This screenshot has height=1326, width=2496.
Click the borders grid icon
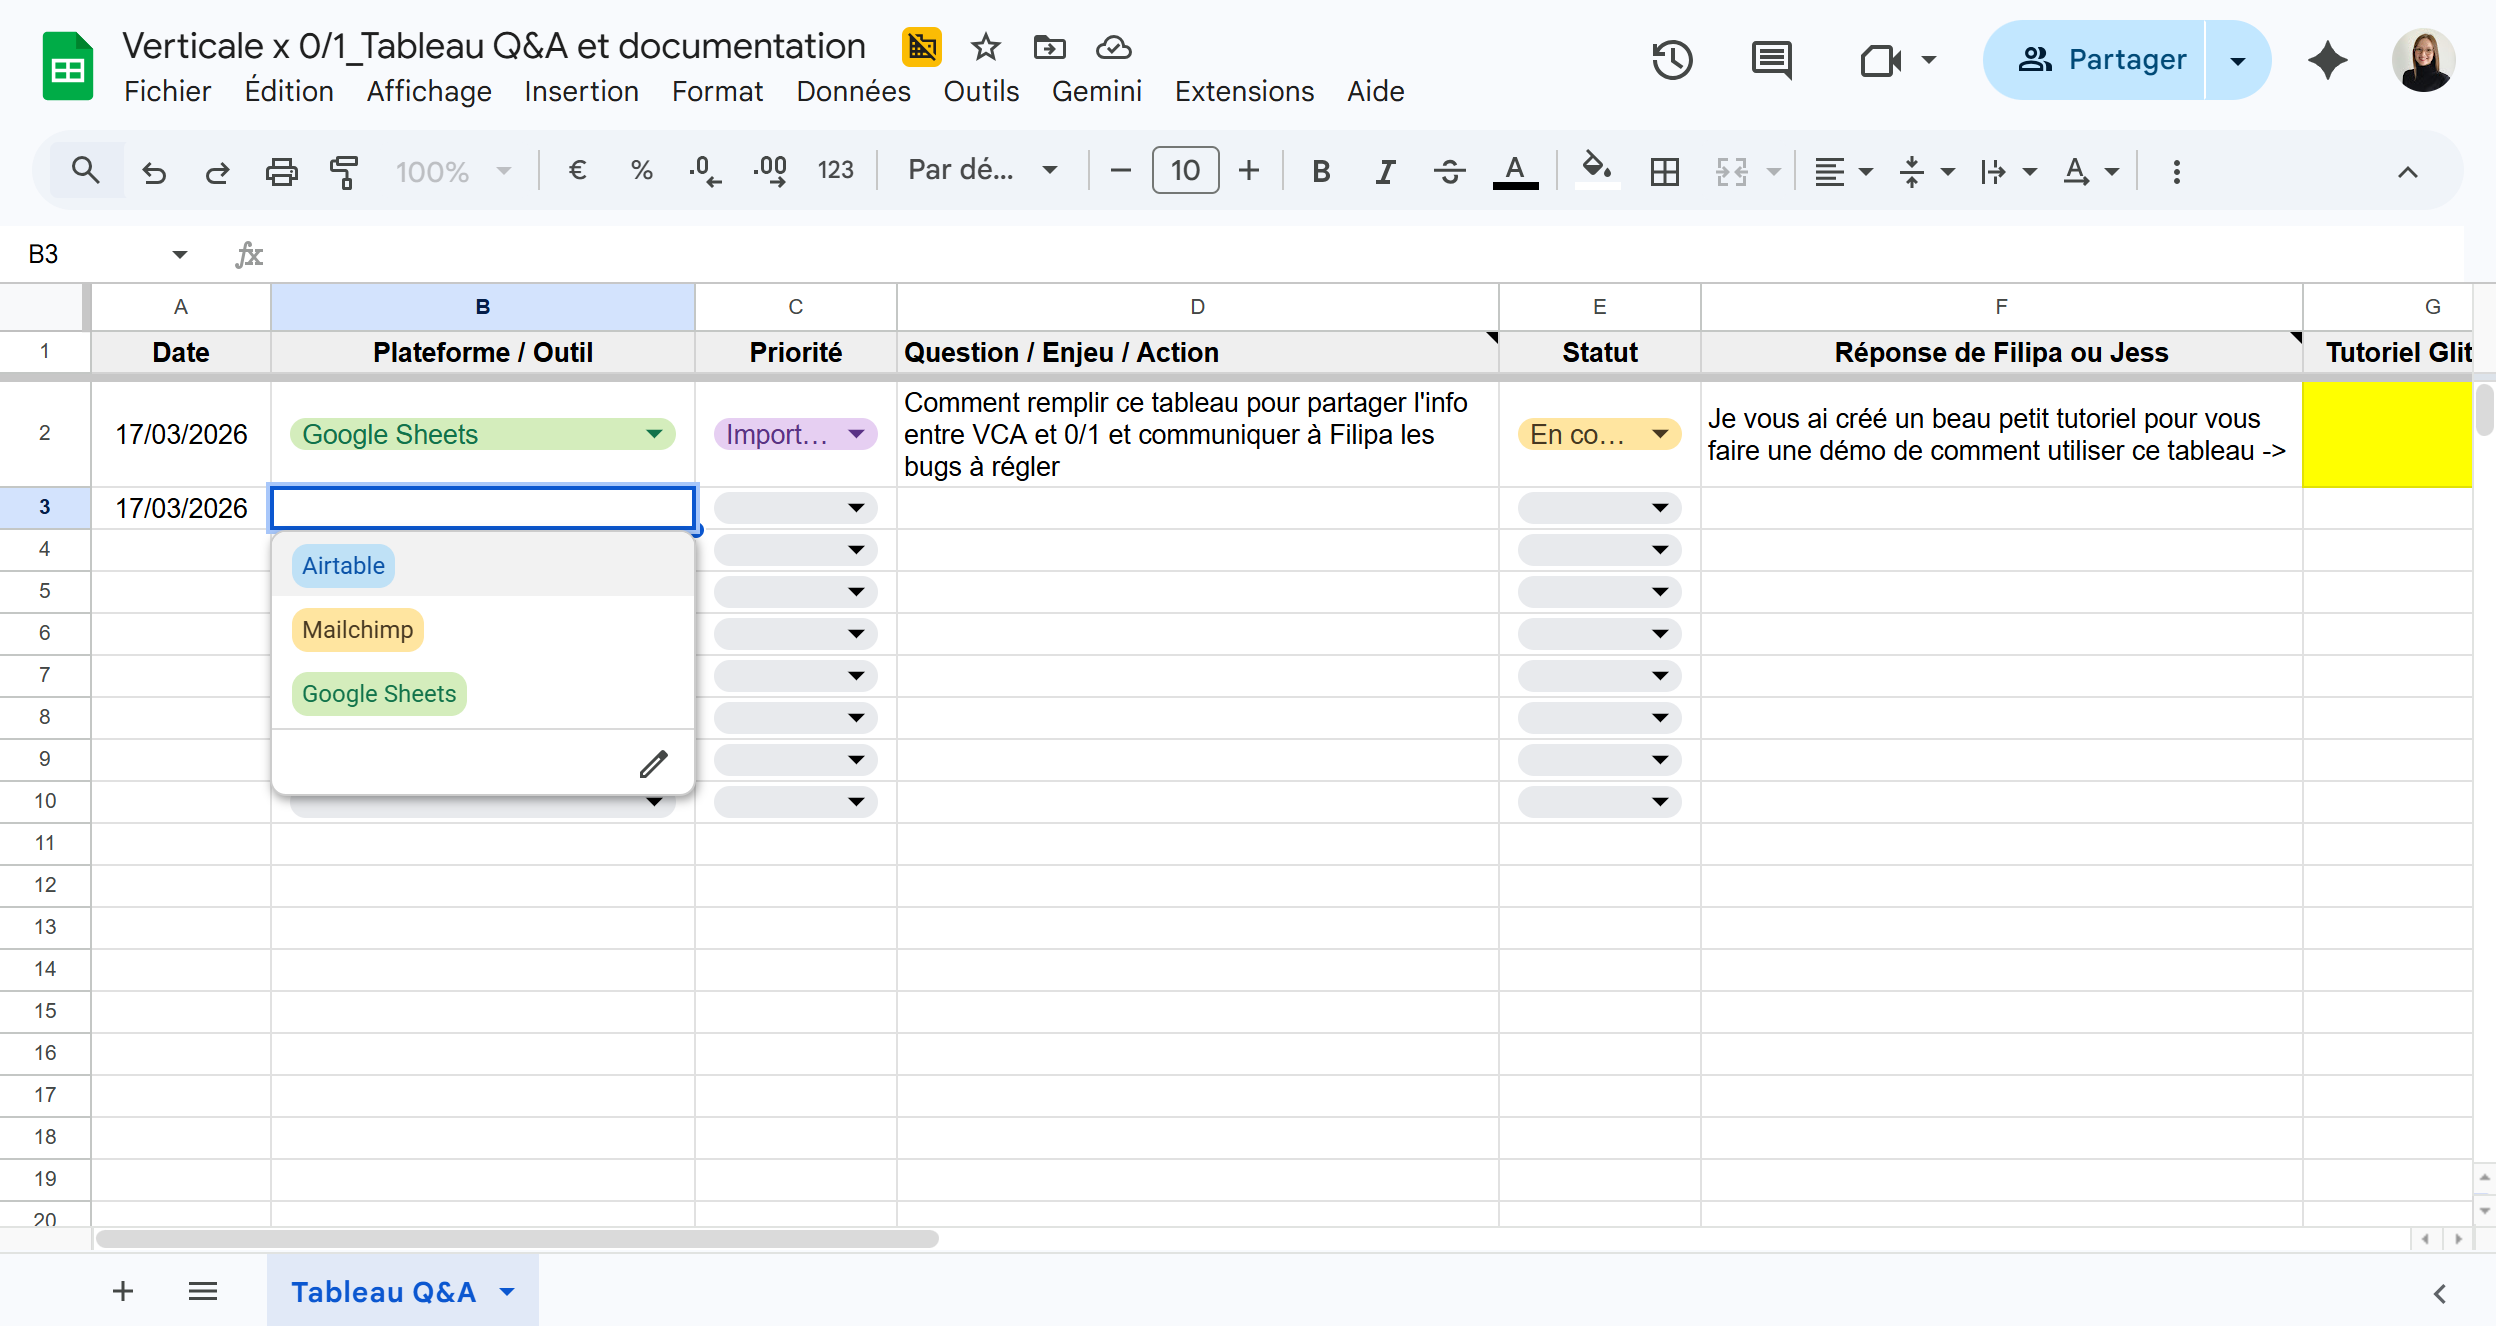click(x=1664, y=171)
